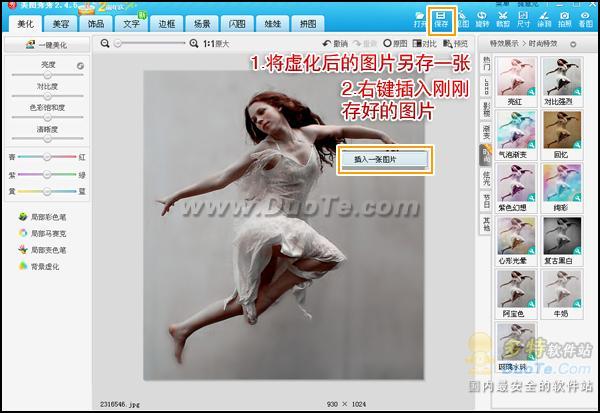
Task: Open the 影楼 effects category
Action: click(486, 109)
